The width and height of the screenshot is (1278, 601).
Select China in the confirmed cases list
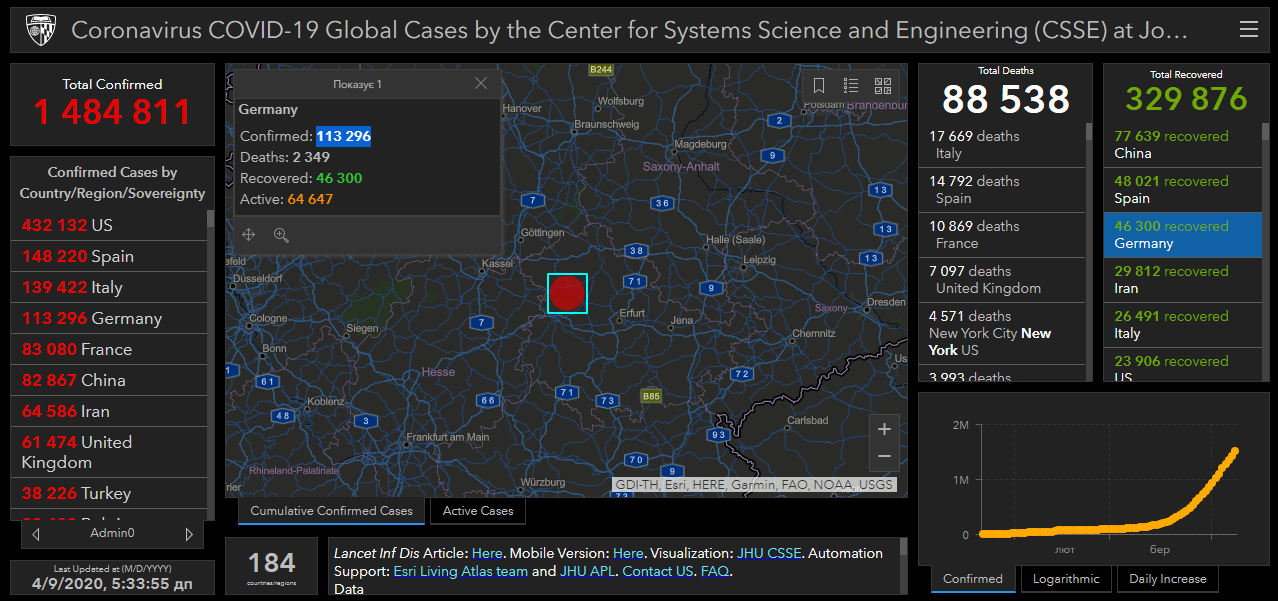coord(109,381)
